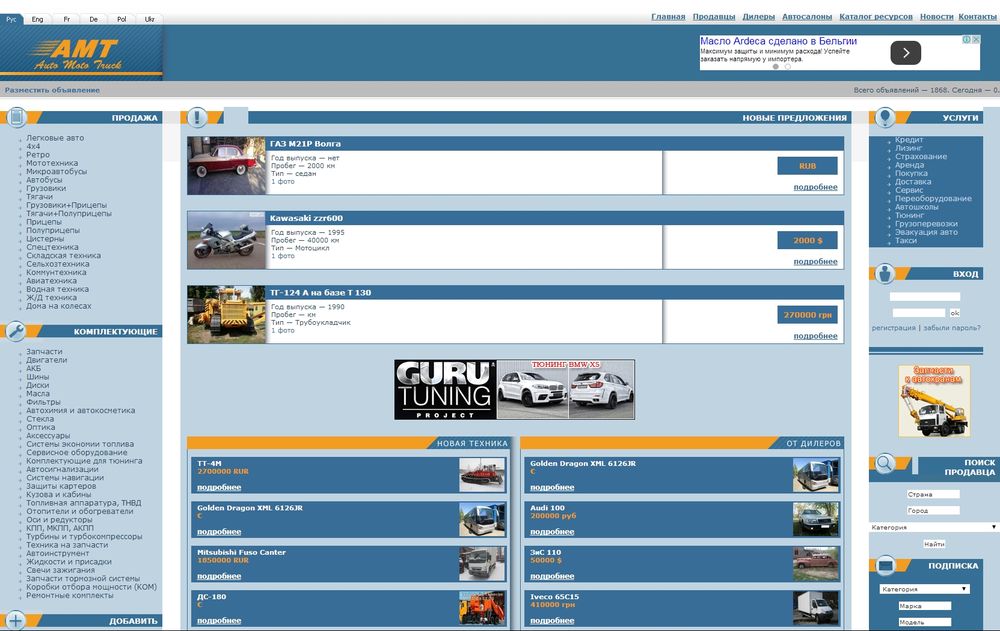Screen dimensions: 1000x631
Task: Open подробнее for Golden Dragon in От дилеров
Action: [552, 487]
